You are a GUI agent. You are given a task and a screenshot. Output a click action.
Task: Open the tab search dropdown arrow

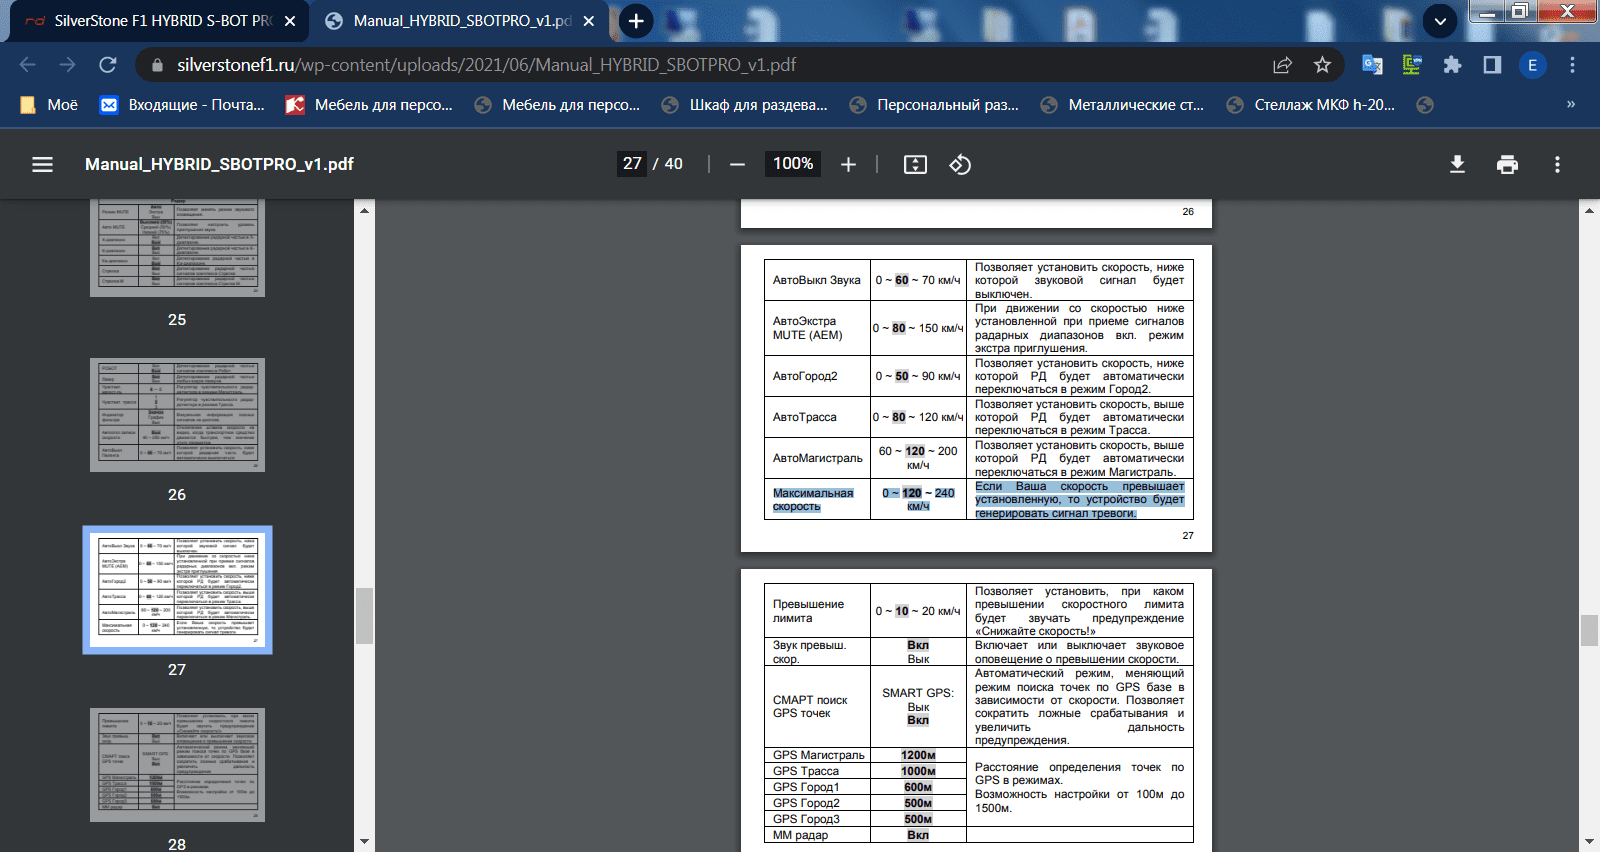click(x=1439, y=21)
